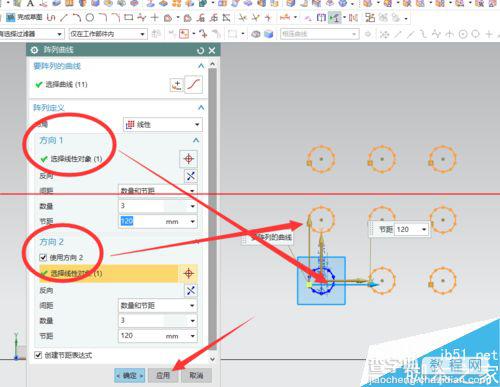Click the Apply button
The width and height of the screenshot is (500, 387).
[x=163, y=376]
